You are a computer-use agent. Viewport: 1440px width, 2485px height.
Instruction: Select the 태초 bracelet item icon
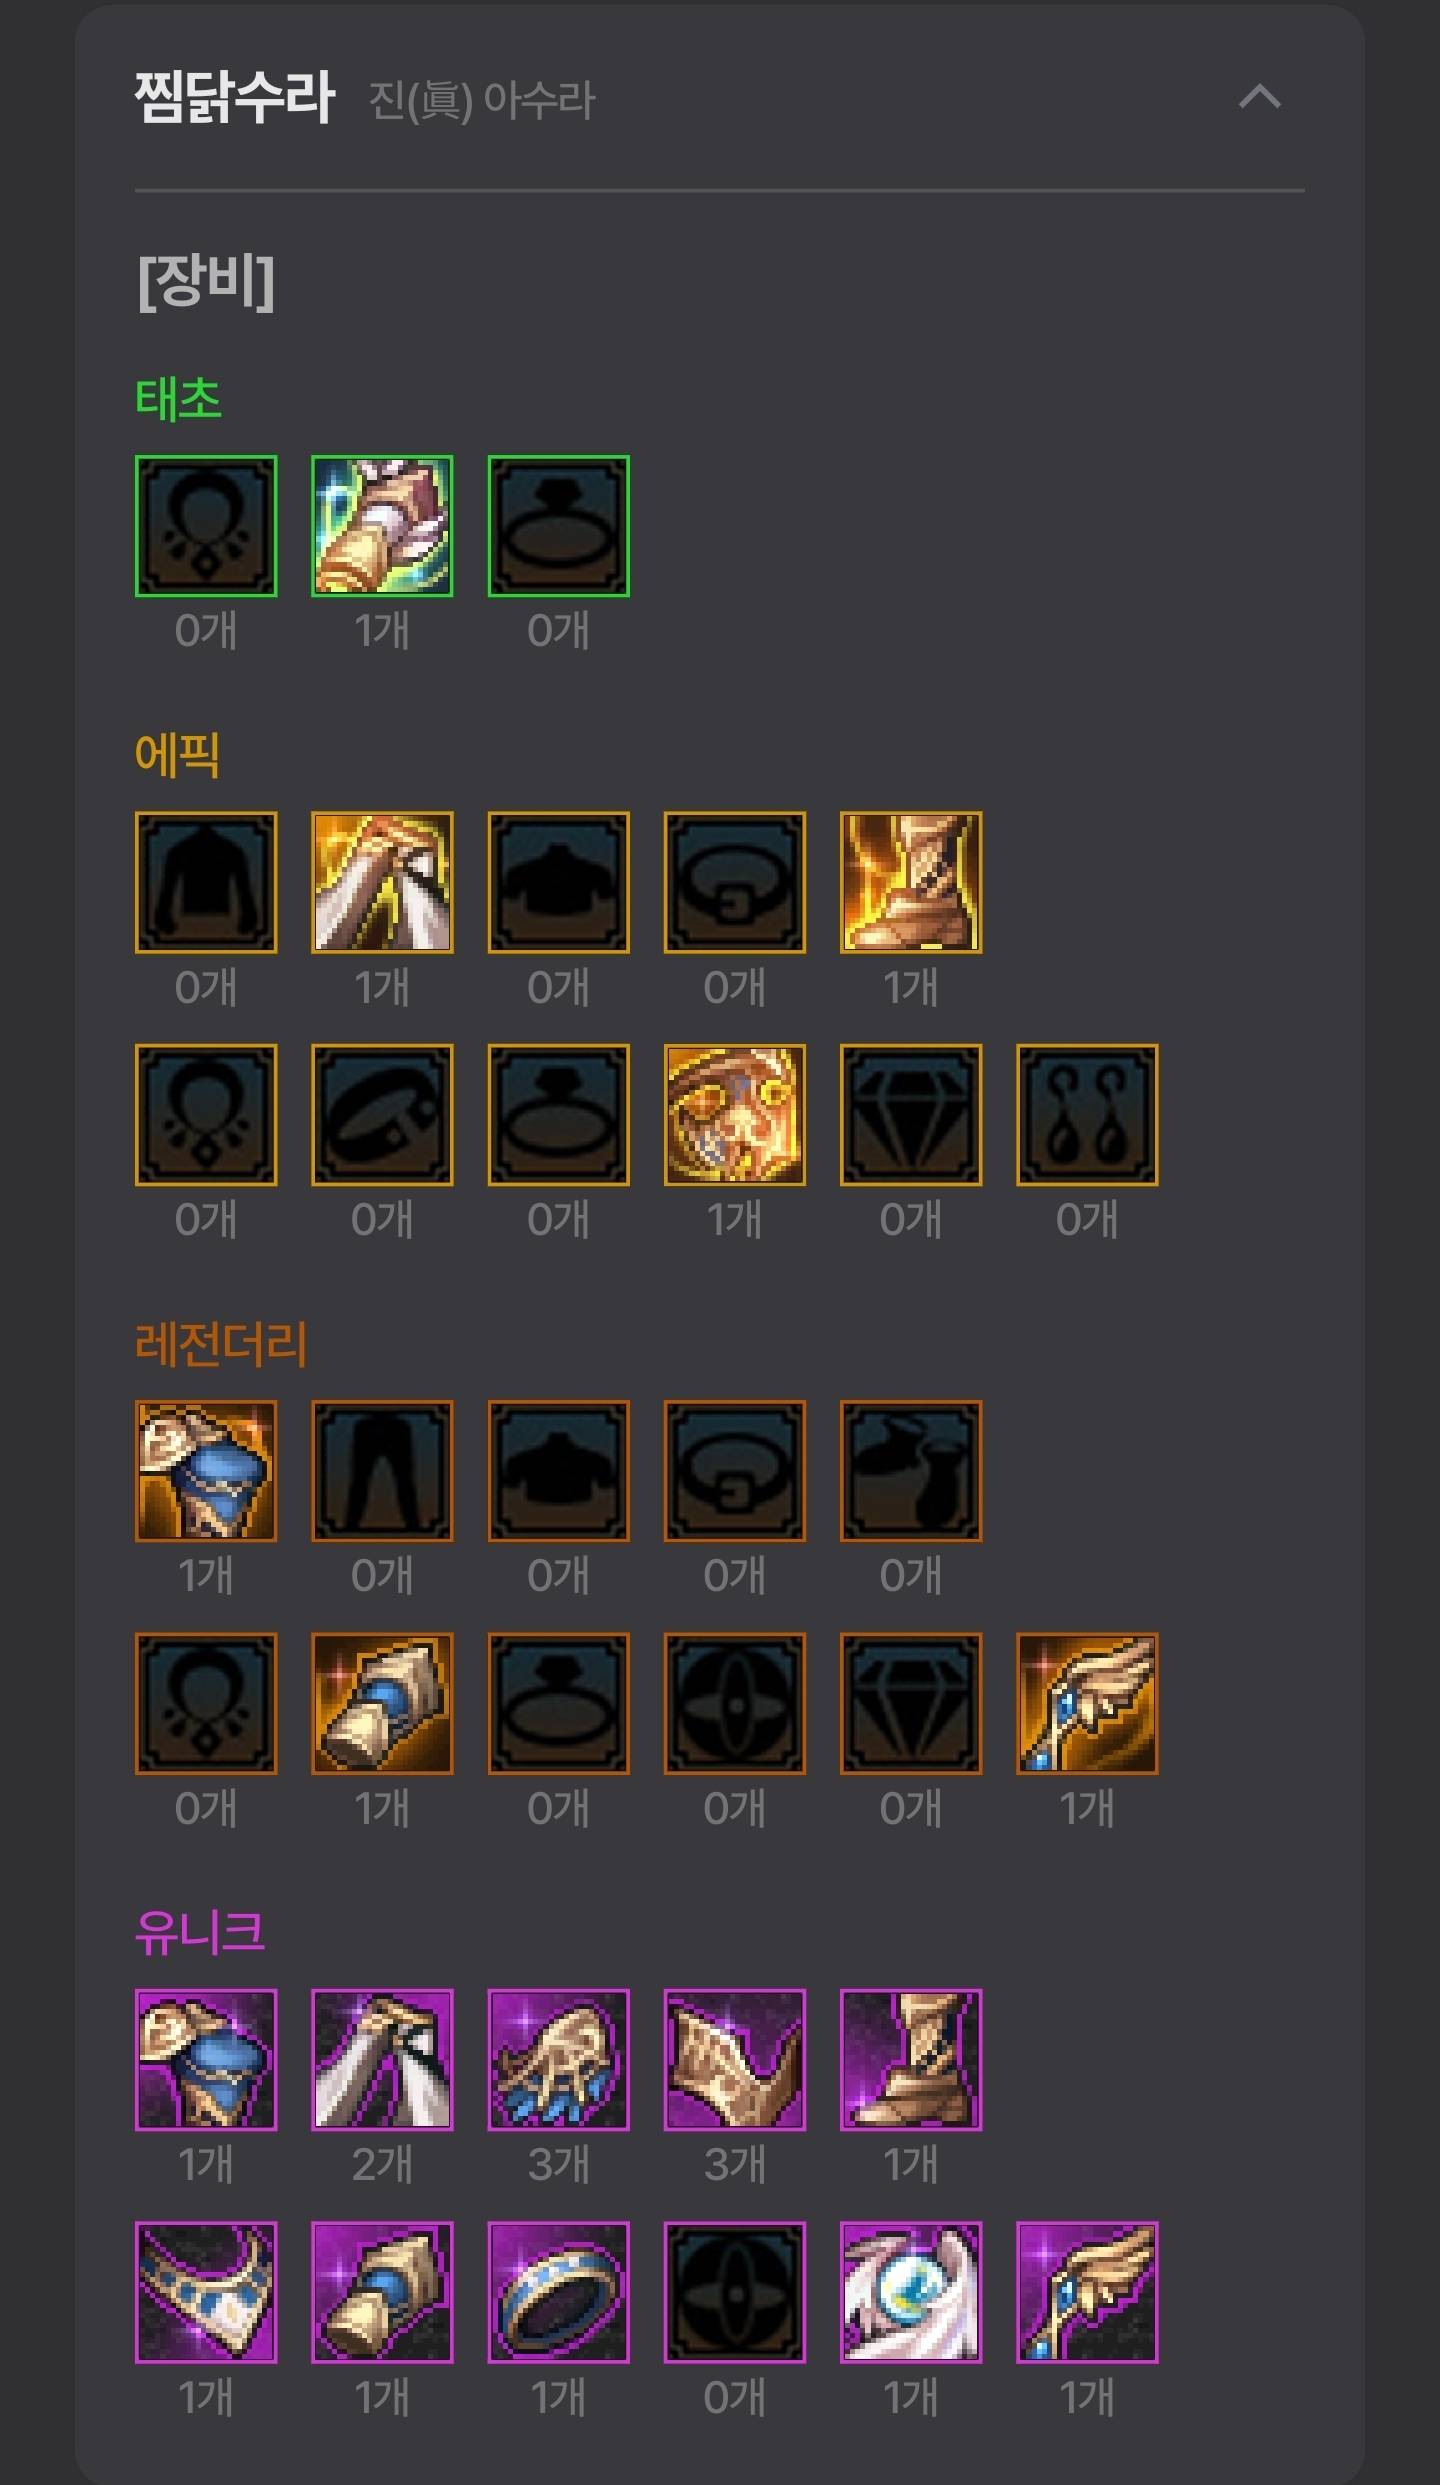[382, 526]
